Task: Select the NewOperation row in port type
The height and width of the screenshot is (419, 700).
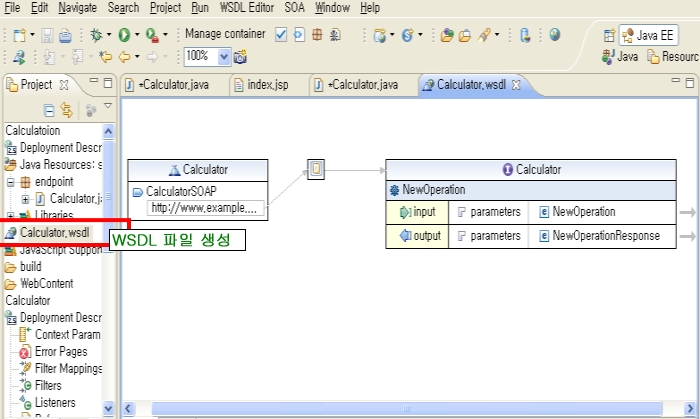Action: (433, 189)
